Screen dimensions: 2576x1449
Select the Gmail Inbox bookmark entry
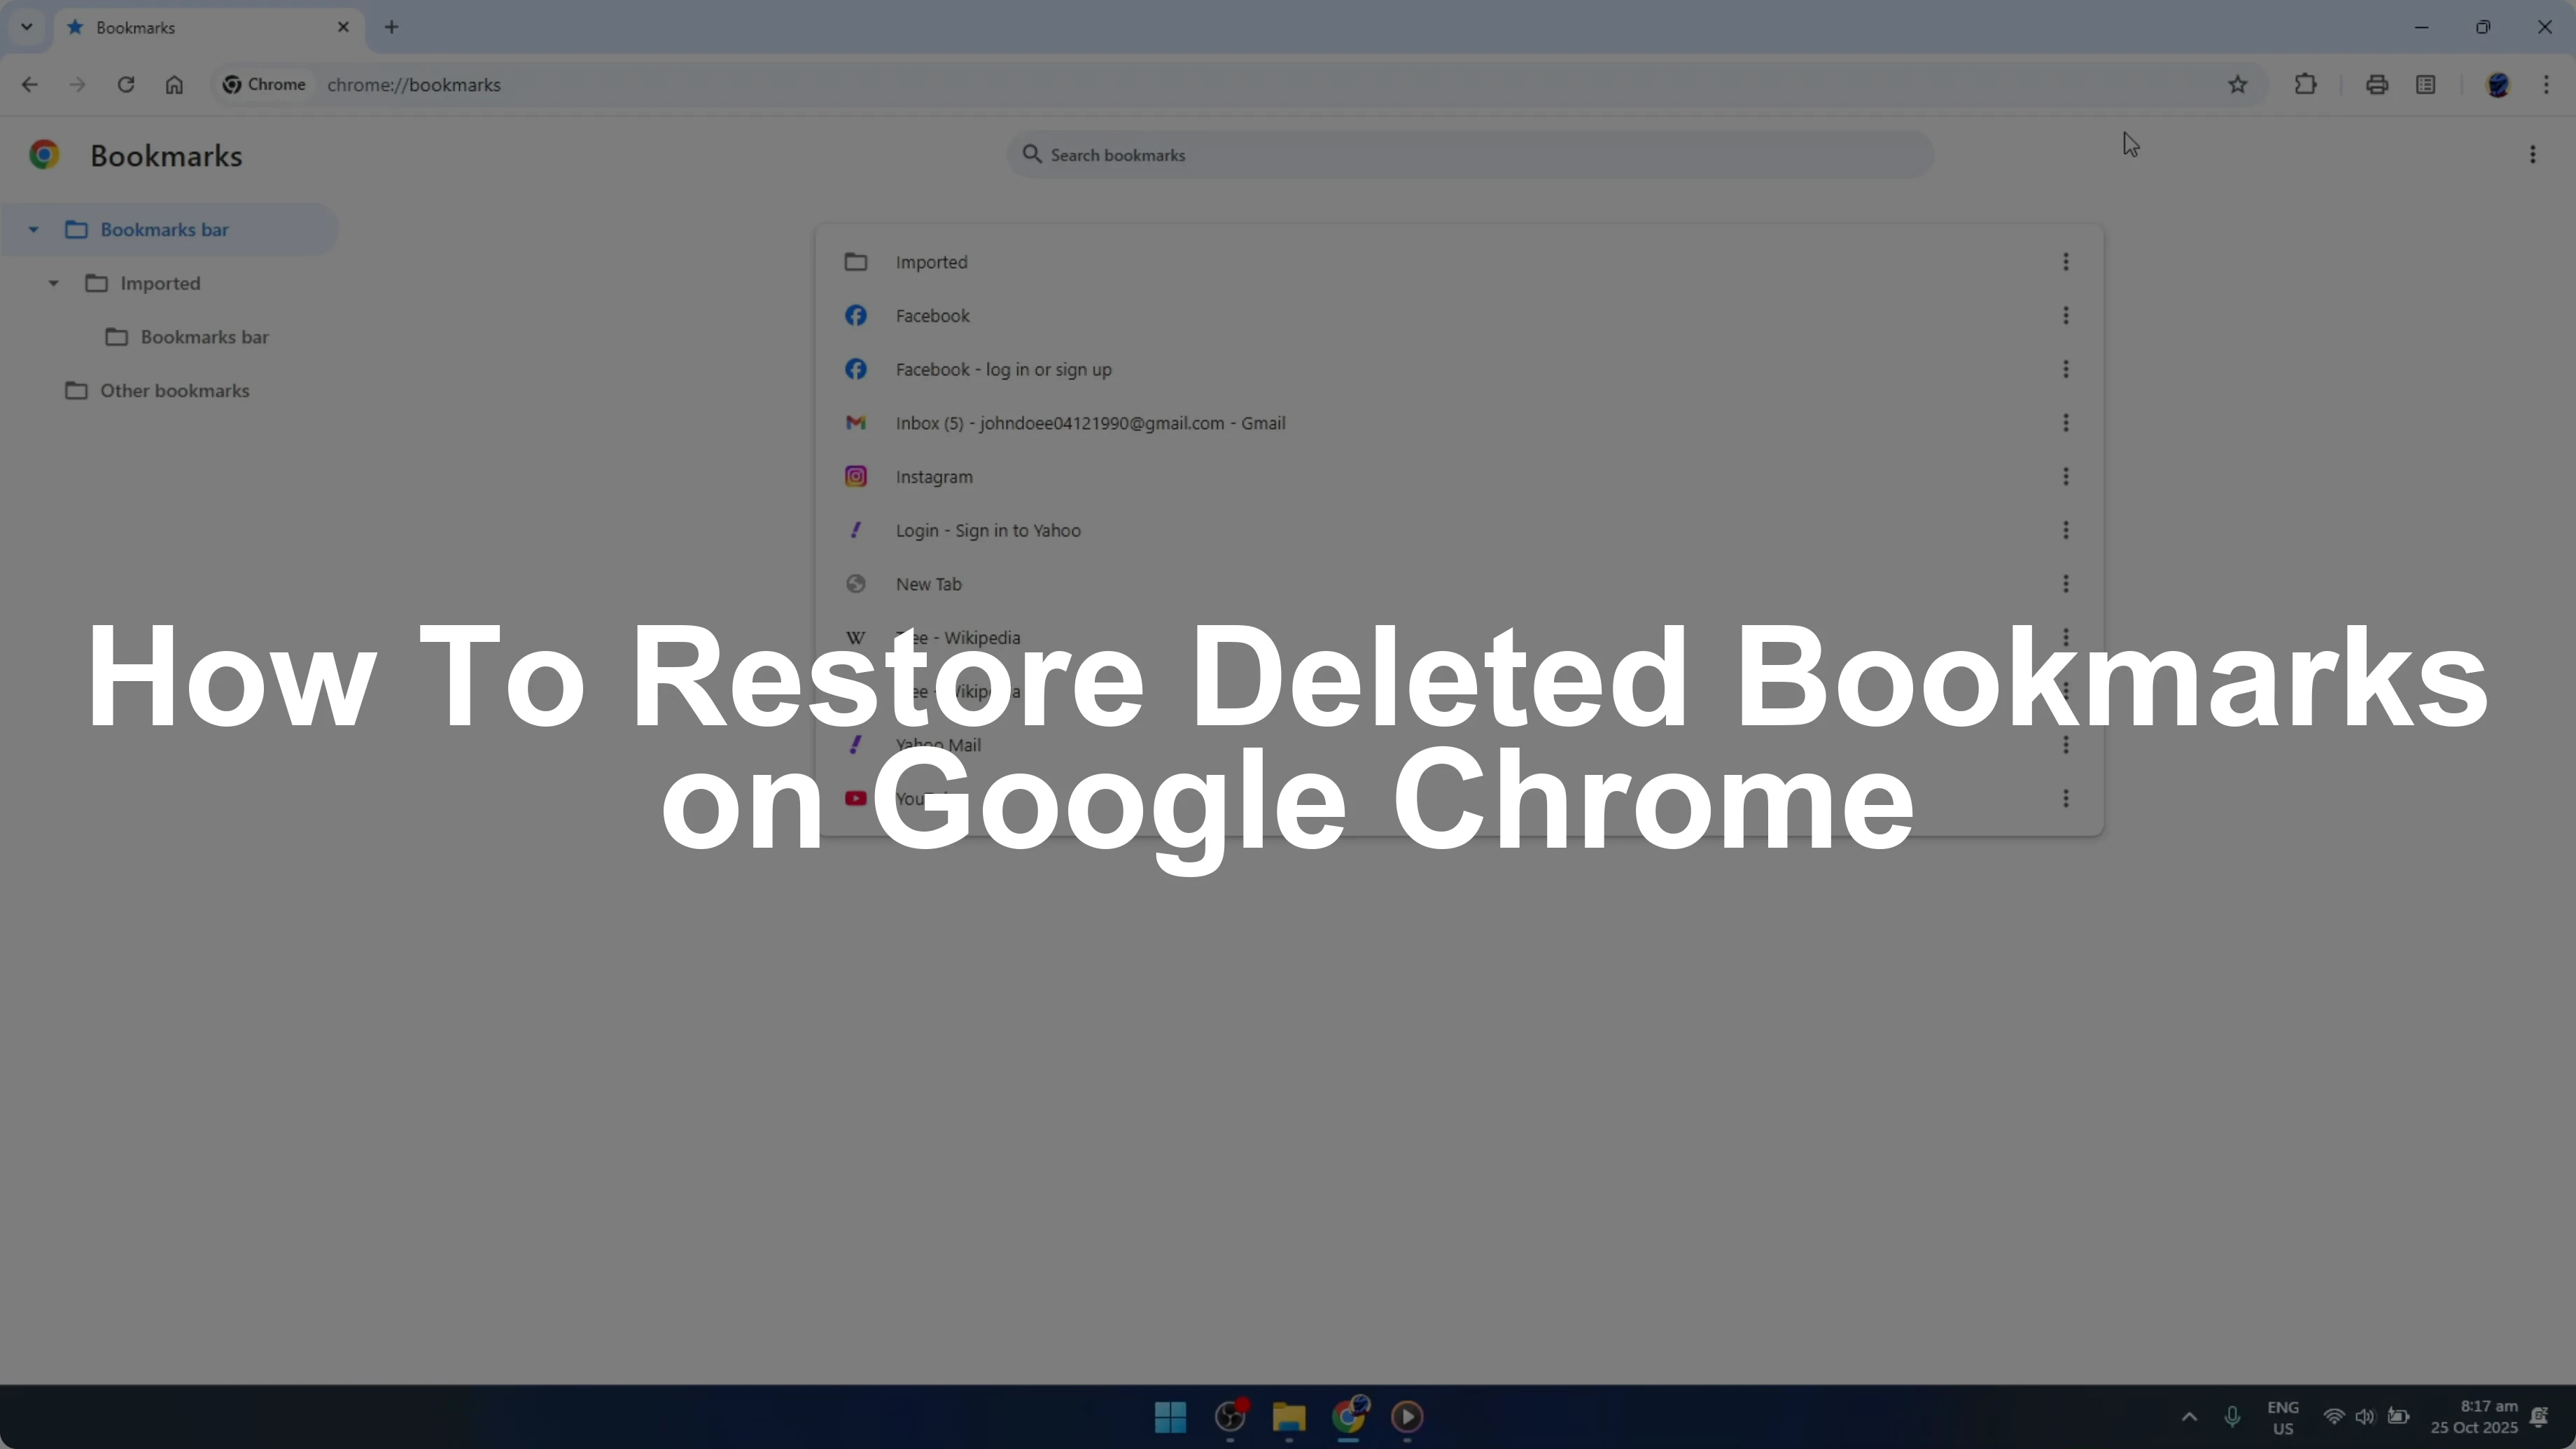1090,423
